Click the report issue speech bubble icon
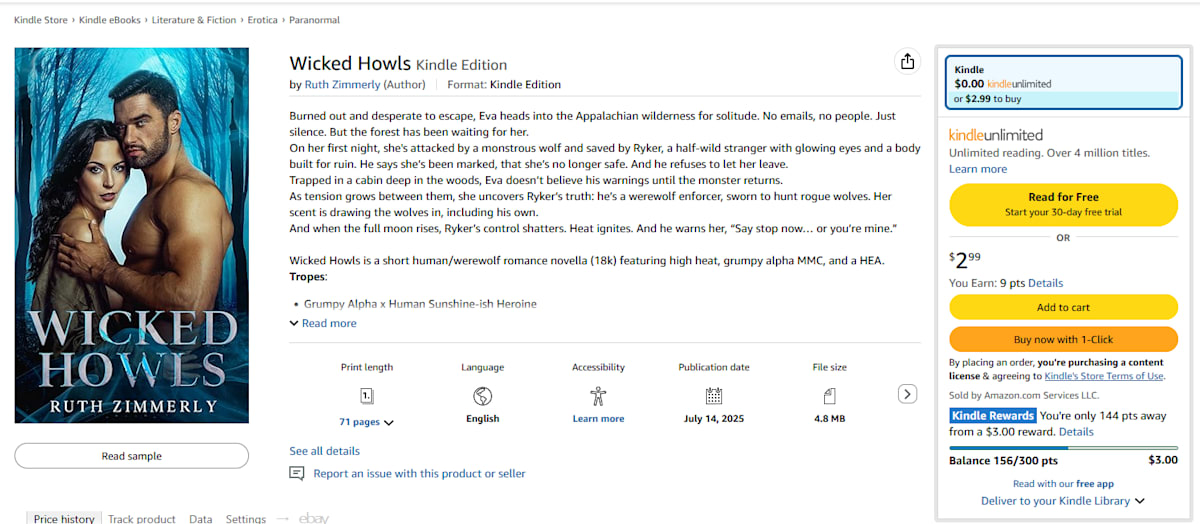The image size is (1200, 524). point(297,473)
